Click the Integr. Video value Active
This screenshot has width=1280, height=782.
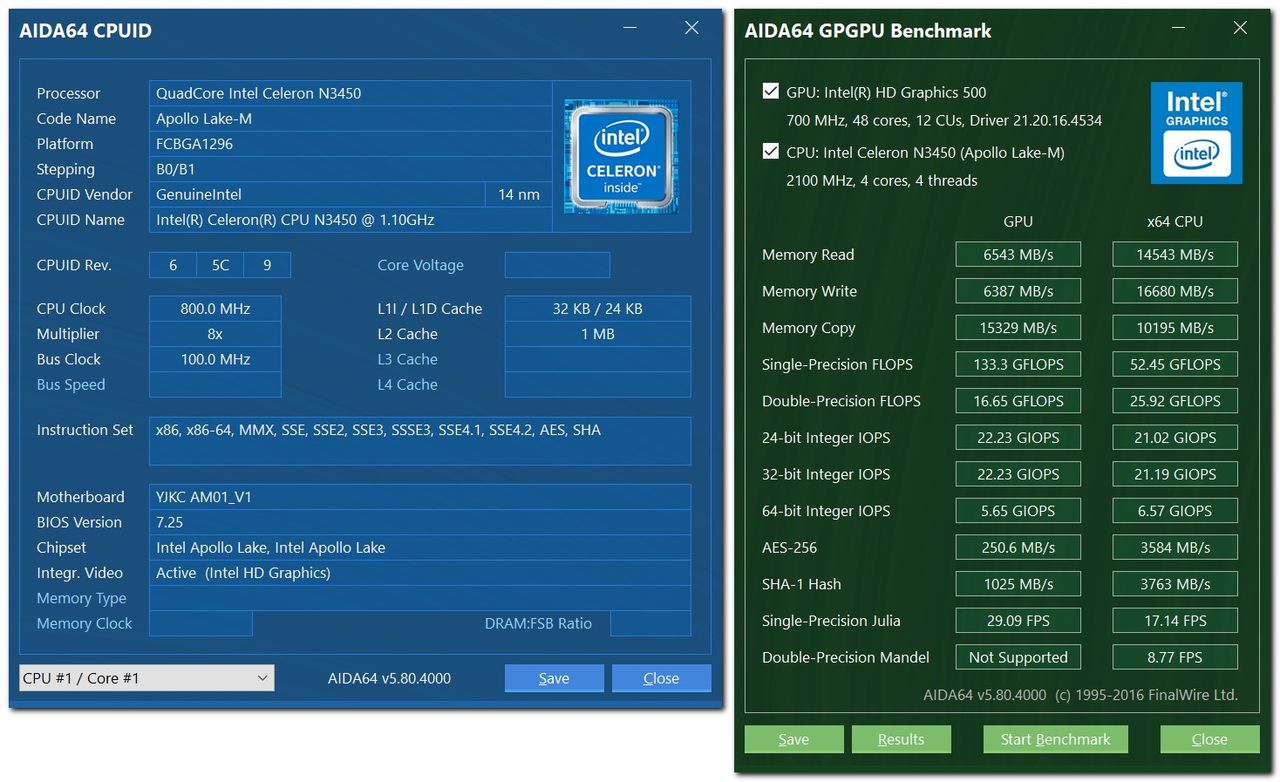click(420, 573)
